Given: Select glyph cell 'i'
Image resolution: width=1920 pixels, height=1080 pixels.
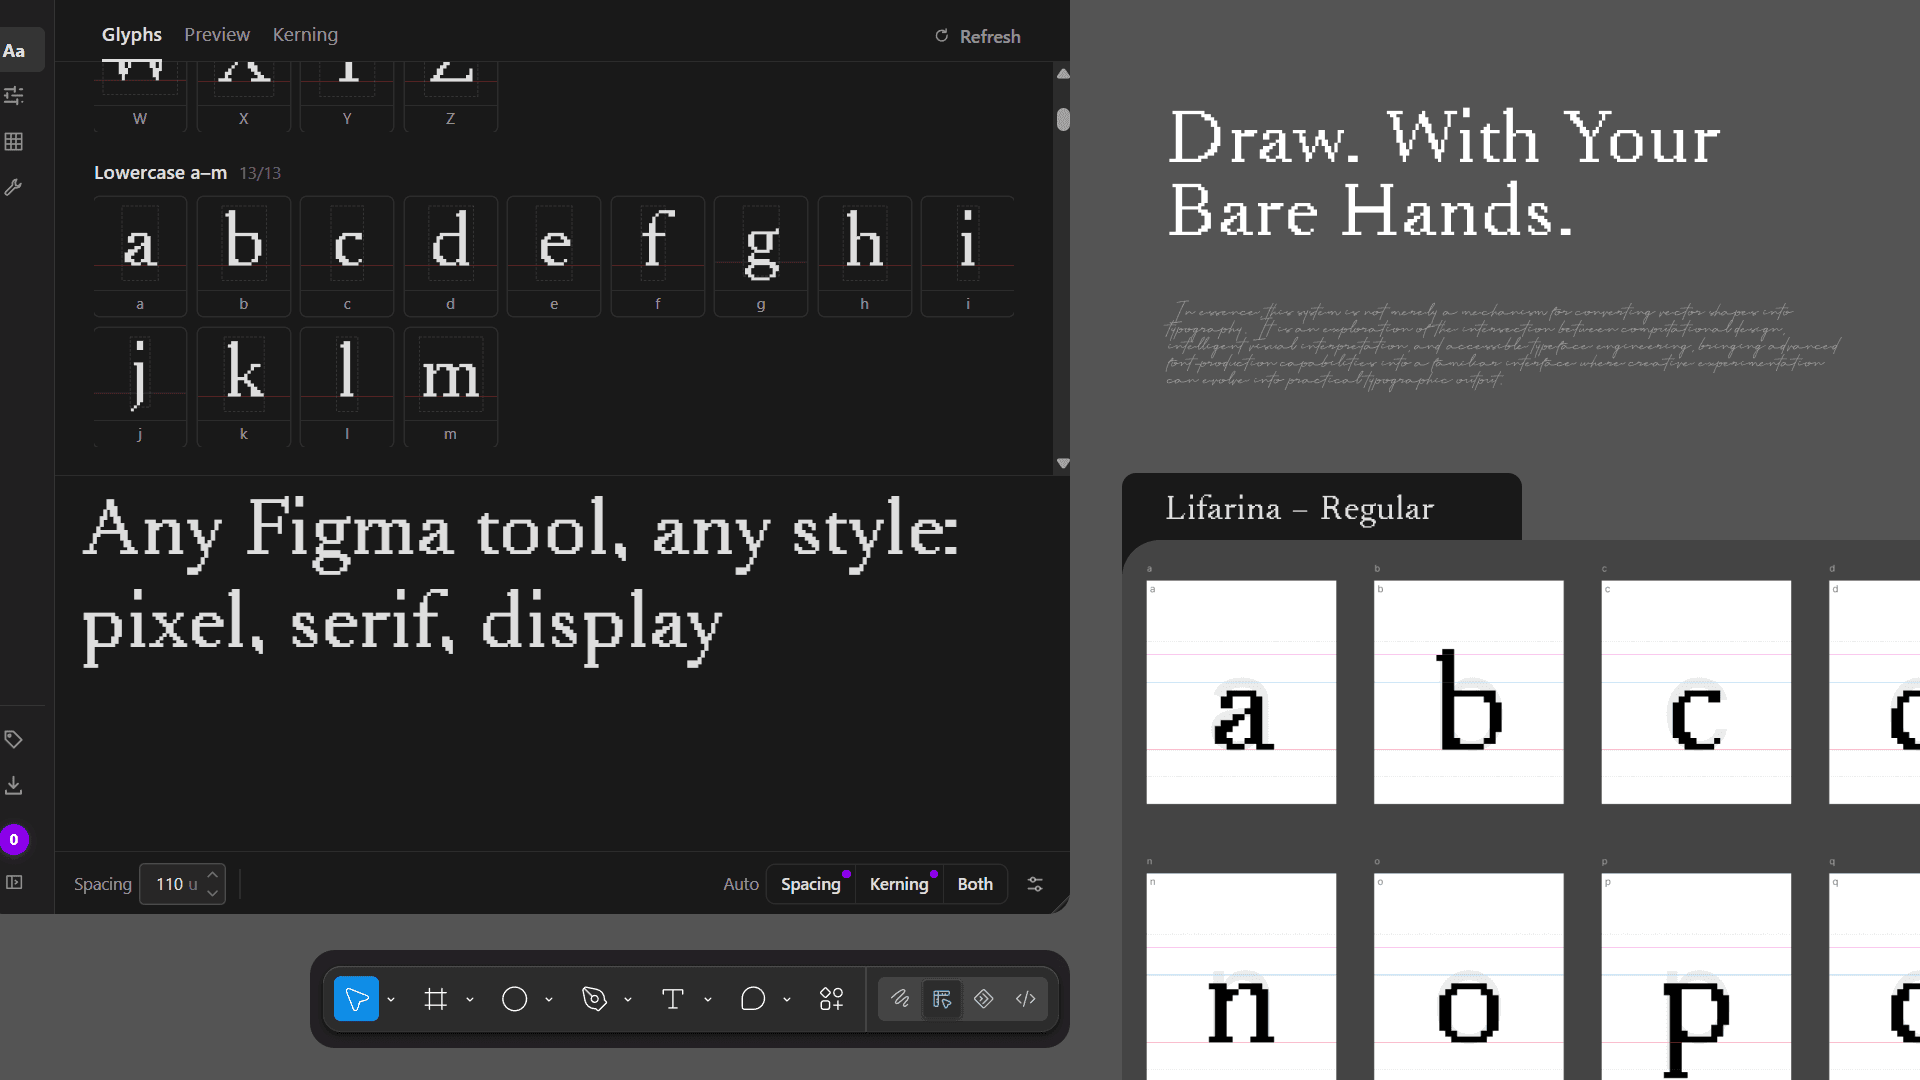Looking at the screenshot, I should pyautogui.click(x=968, y=257).
